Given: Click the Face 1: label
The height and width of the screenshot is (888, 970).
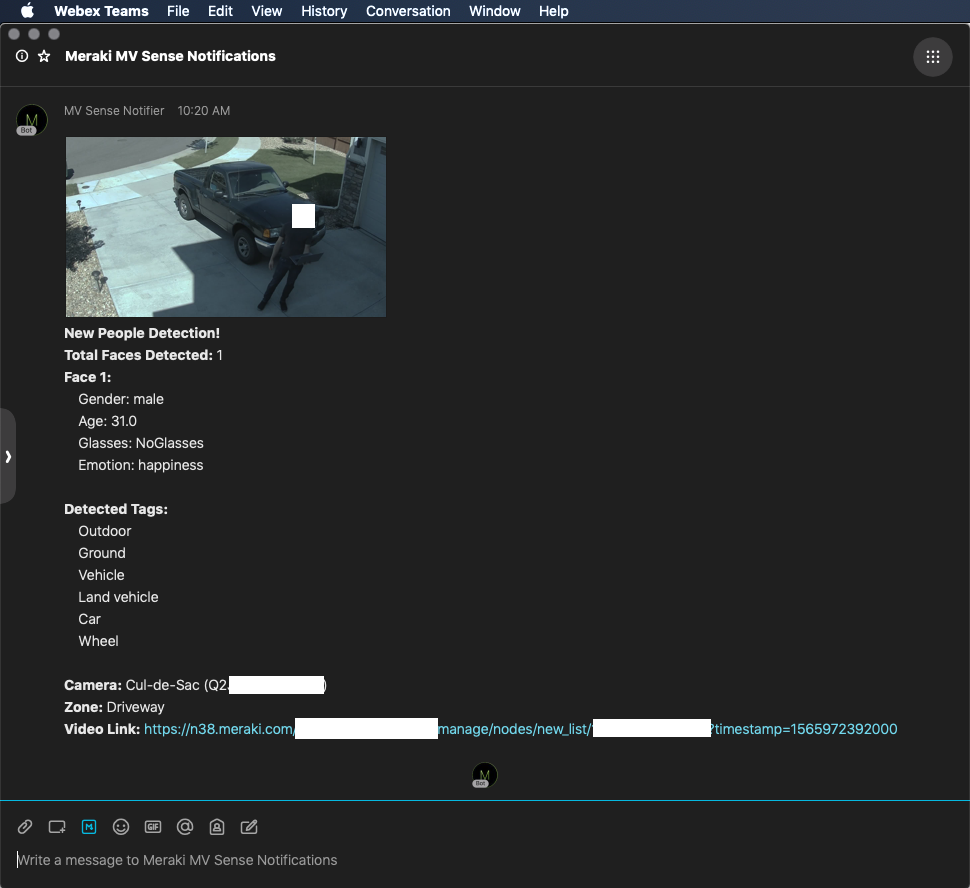Looking at the screenshot, I should [x=88, y=377].
